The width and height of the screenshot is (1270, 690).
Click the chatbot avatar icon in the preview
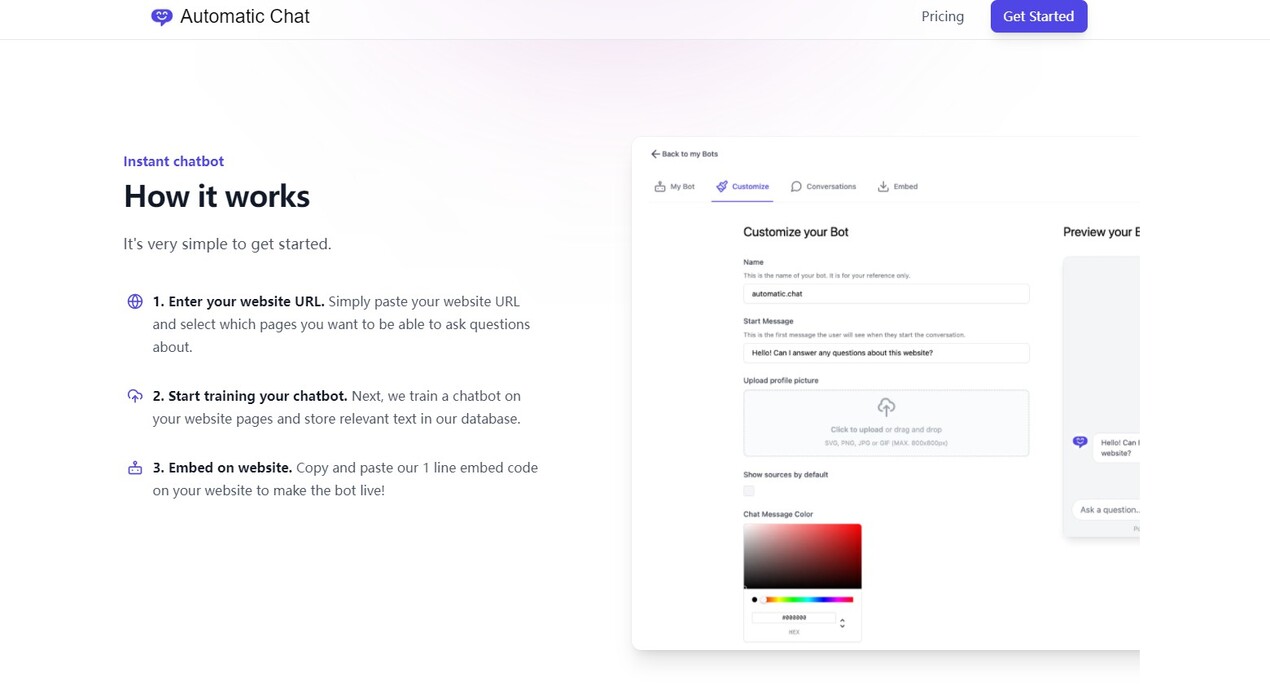tap(1079, 442)
